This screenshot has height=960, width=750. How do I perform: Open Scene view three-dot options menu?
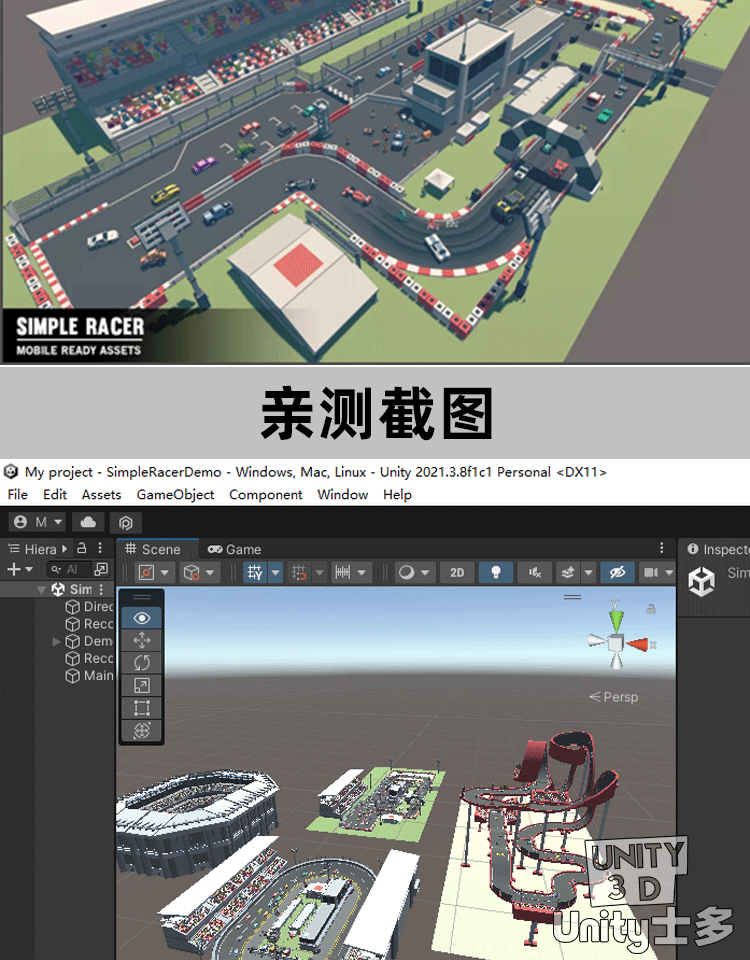point(661,547)
